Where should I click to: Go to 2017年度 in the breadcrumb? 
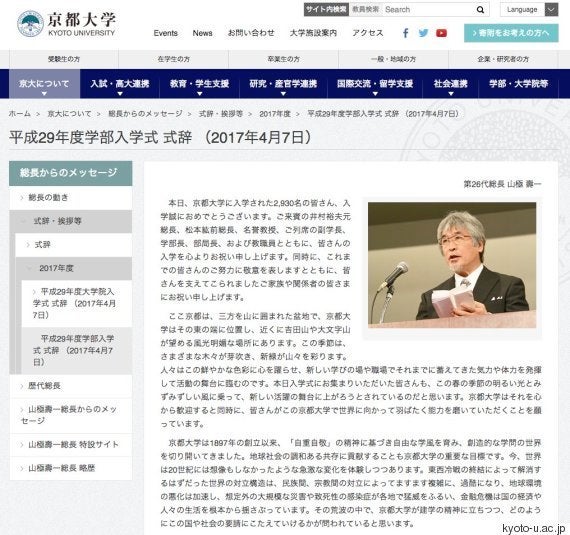click(x=275, y=114)
